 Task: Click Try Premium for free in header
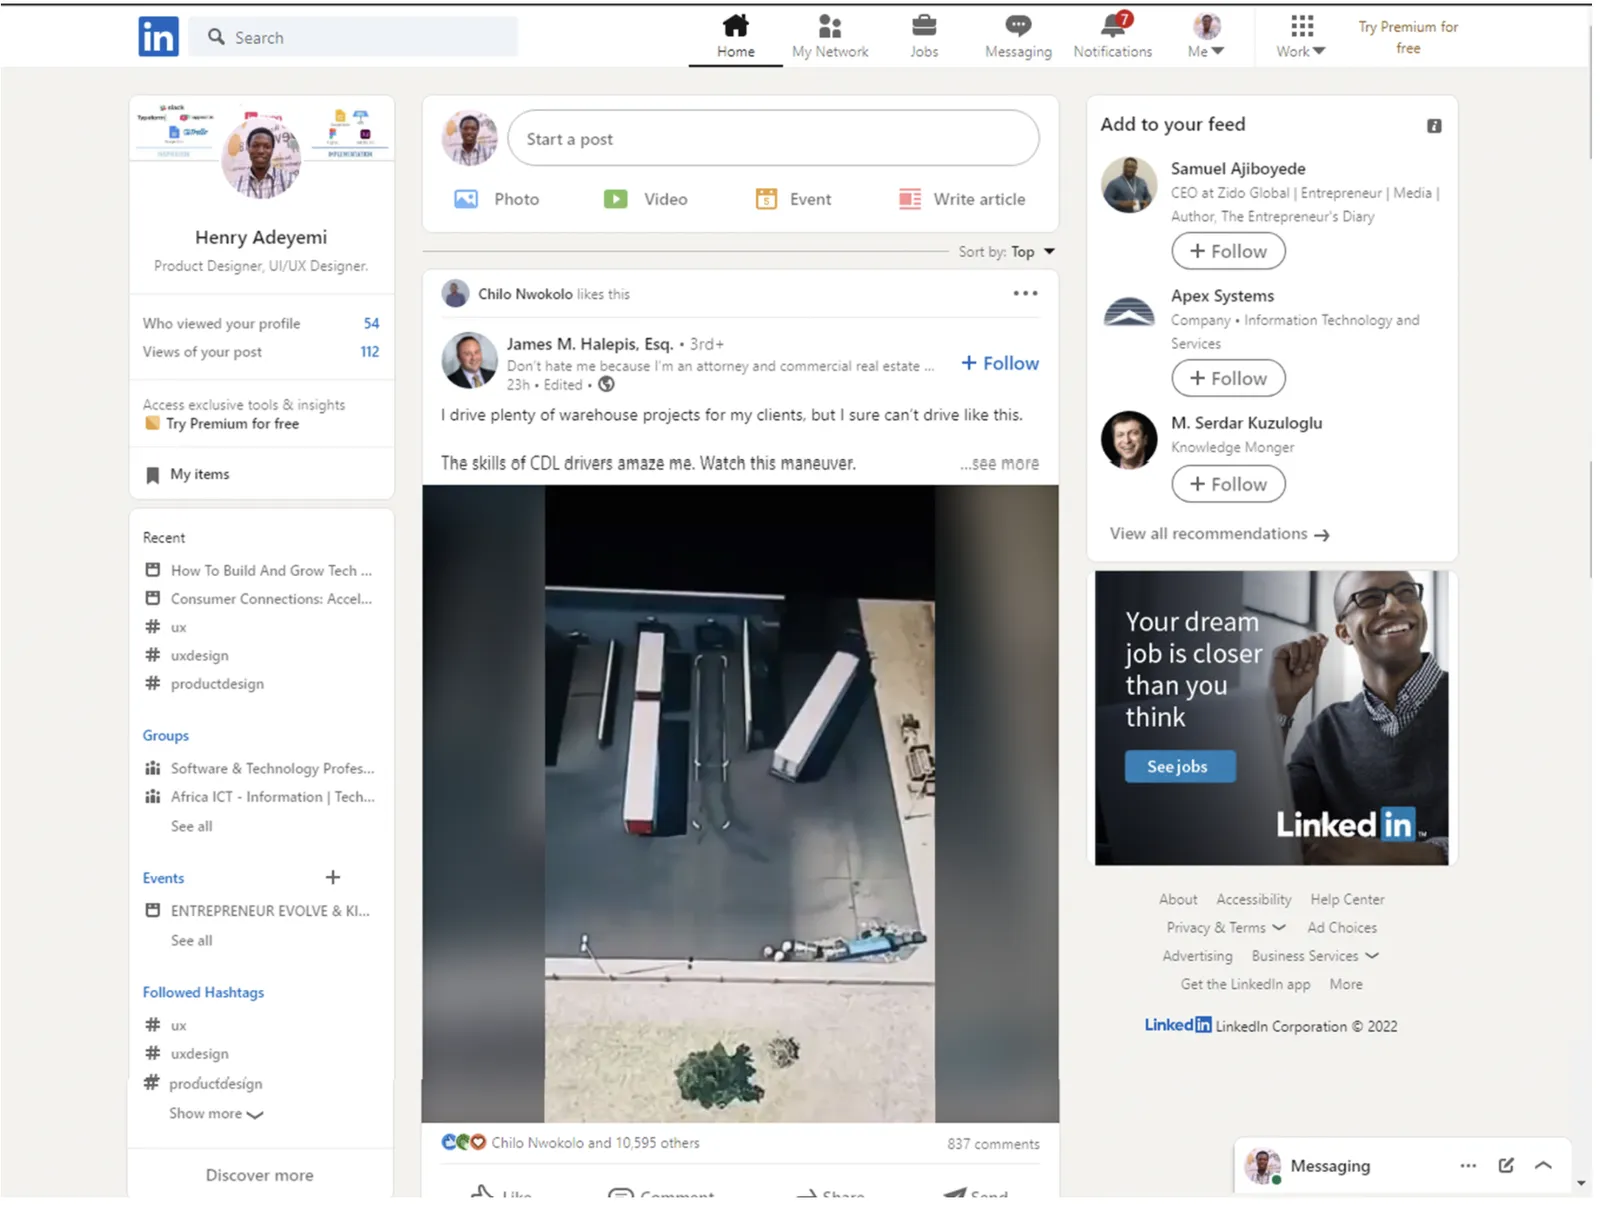point(1408,37)
